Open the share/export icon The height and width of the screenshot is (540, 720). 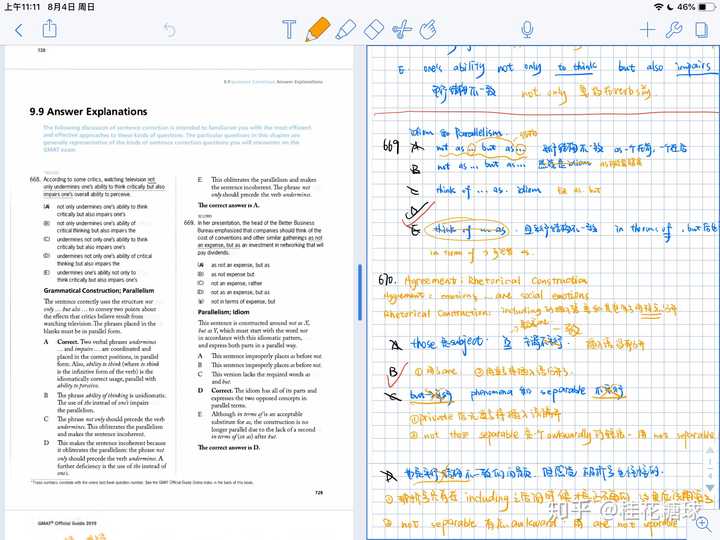49,29
